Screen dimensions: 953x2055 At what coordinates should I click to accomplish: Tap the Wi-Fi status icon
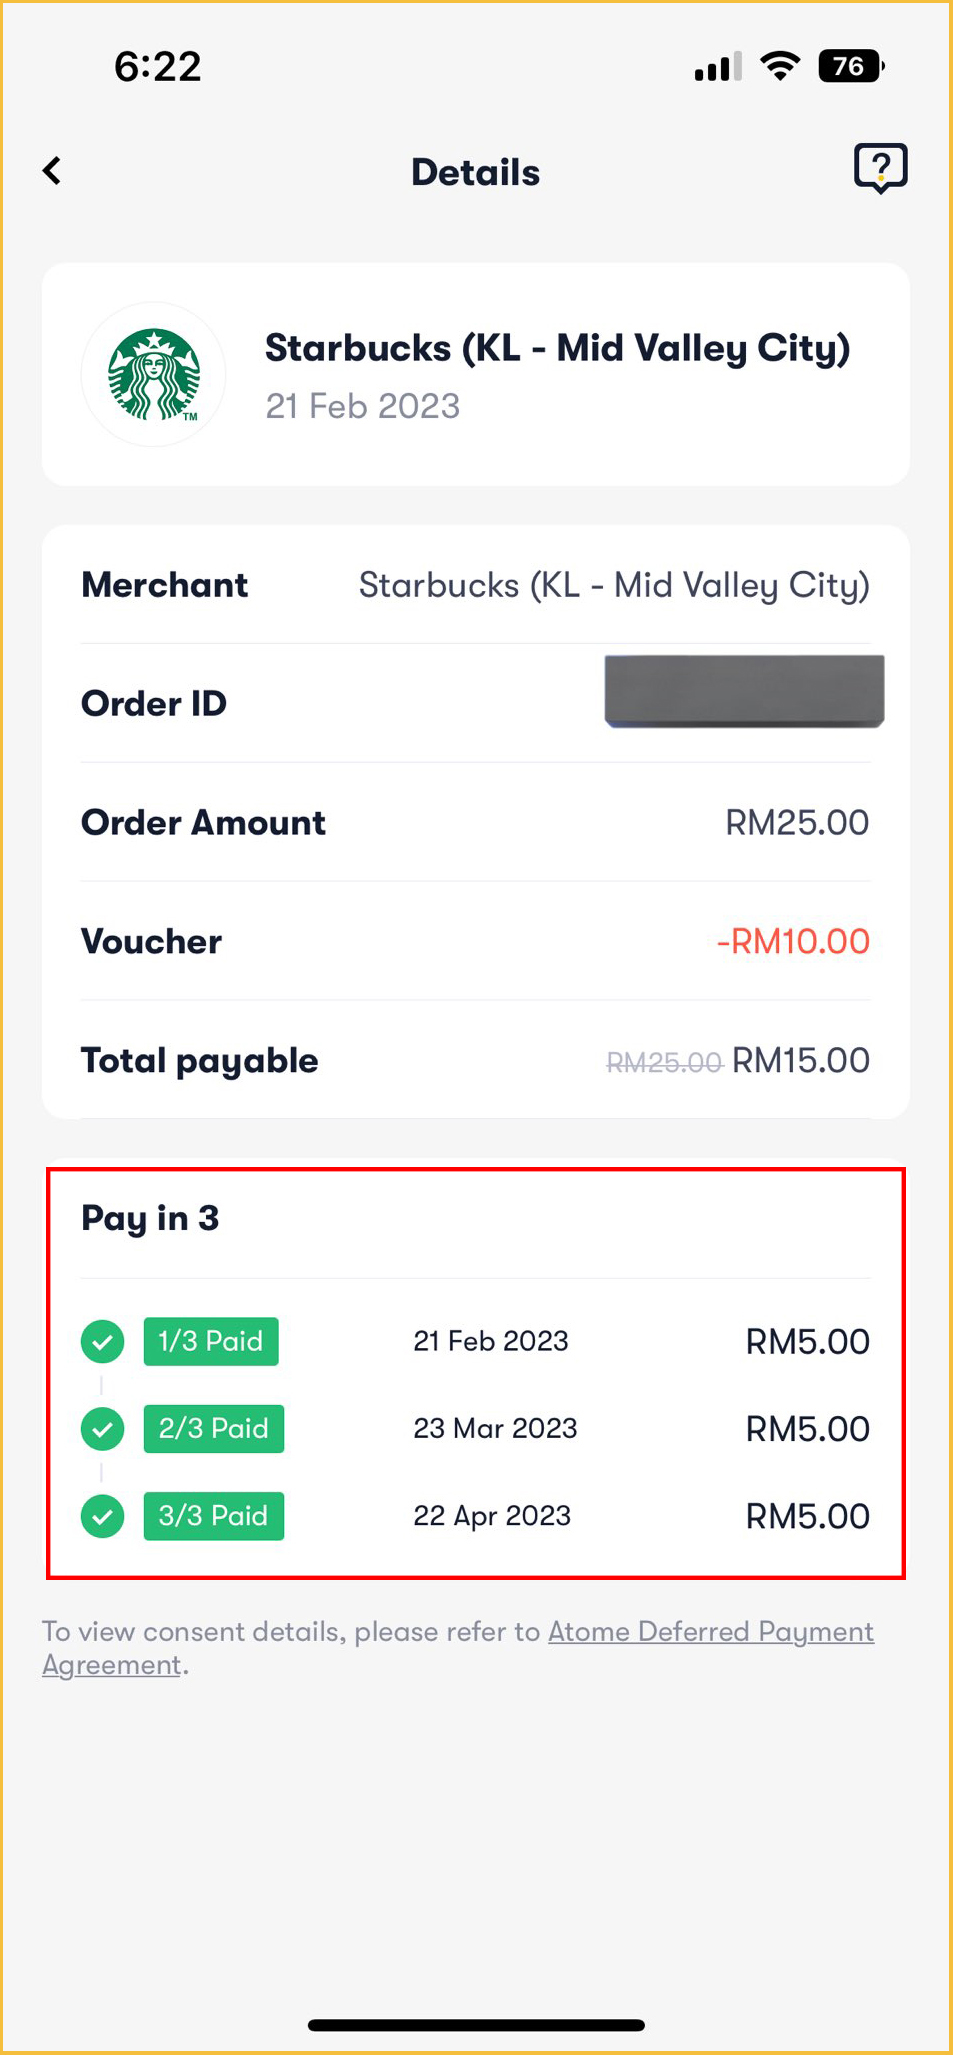780,66
